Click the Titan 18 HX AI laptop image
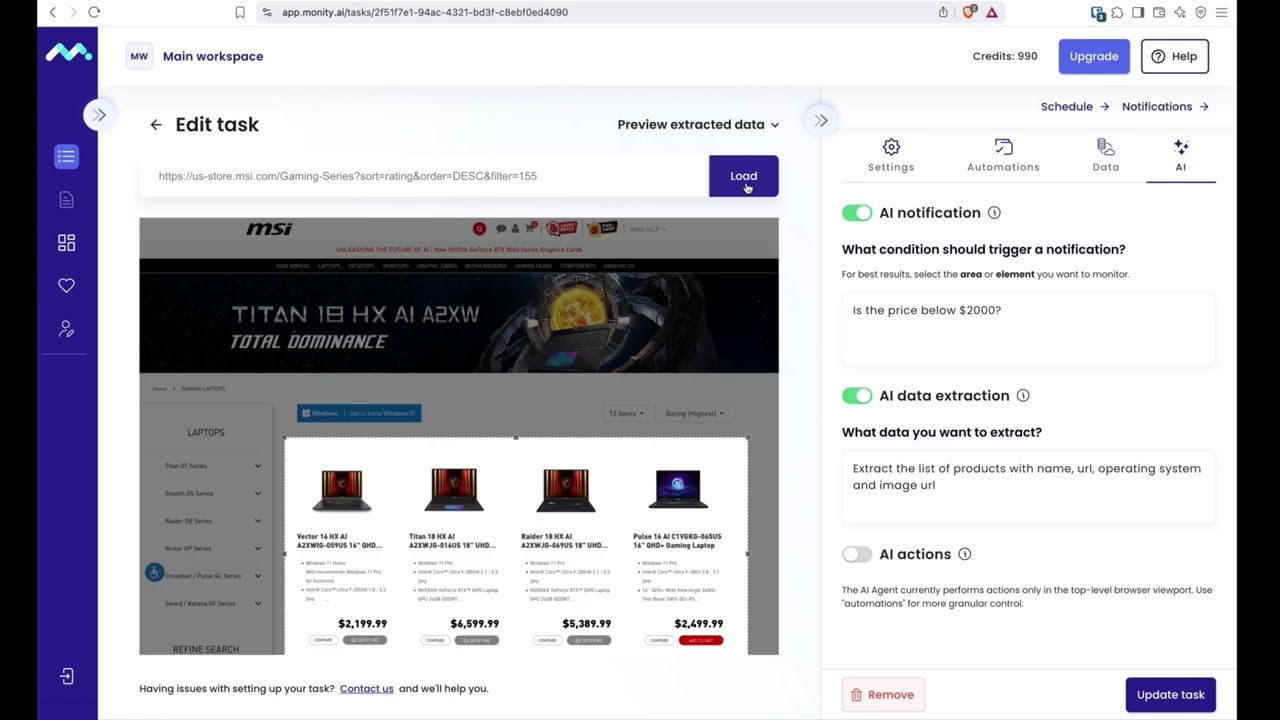The image size is (1280, 720). pyautogui.click(x=453, y=490)
